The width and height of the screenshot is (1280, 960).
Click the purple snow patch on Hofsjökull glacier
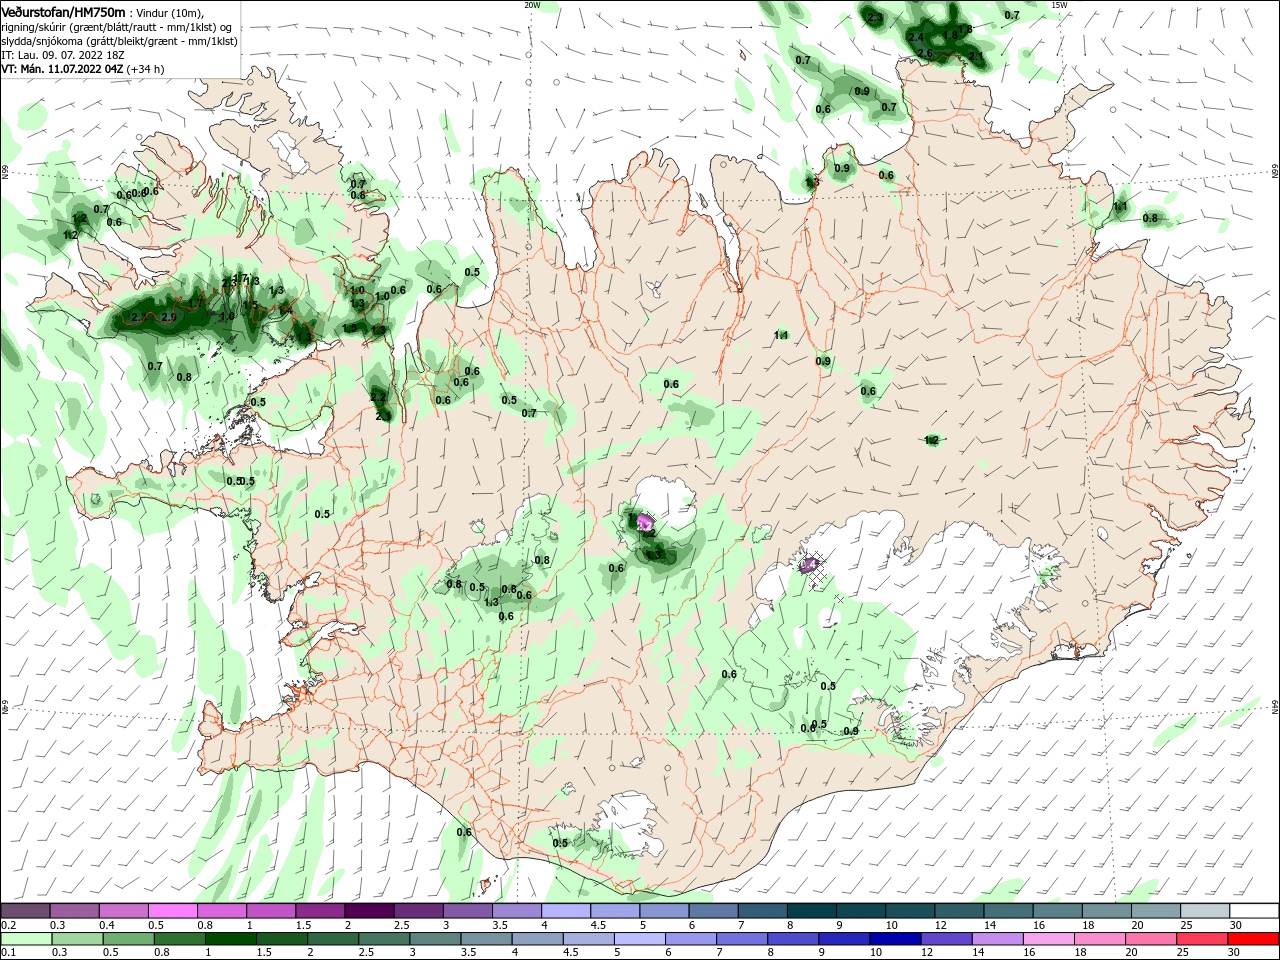coord(645,522)
